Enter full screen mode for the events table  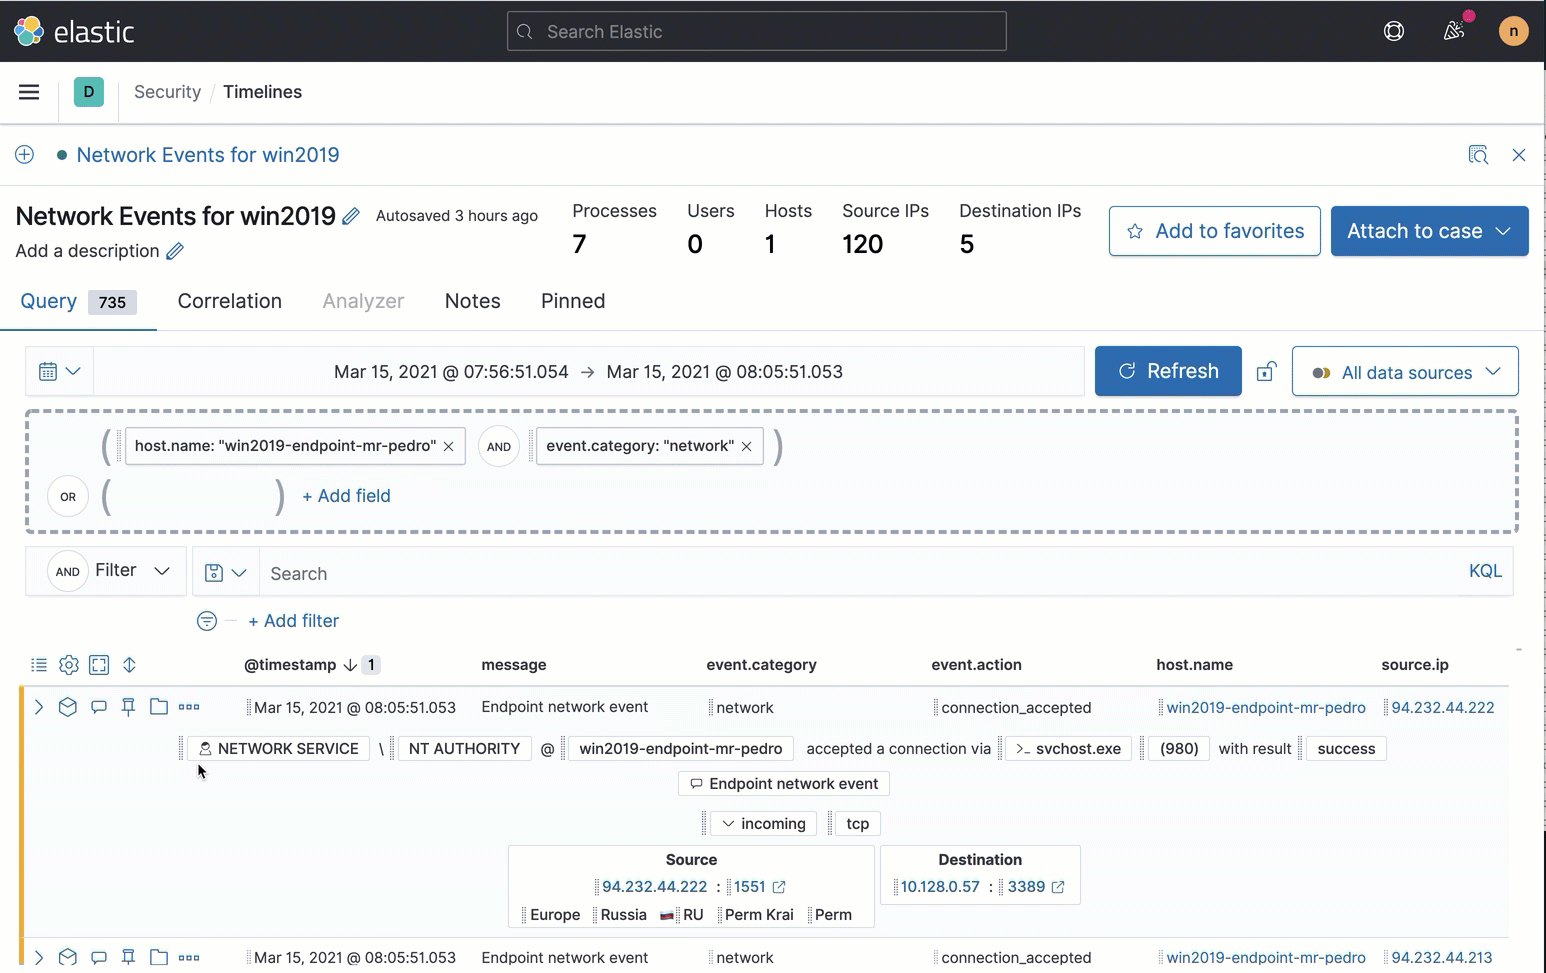click(x=99, y=664)
